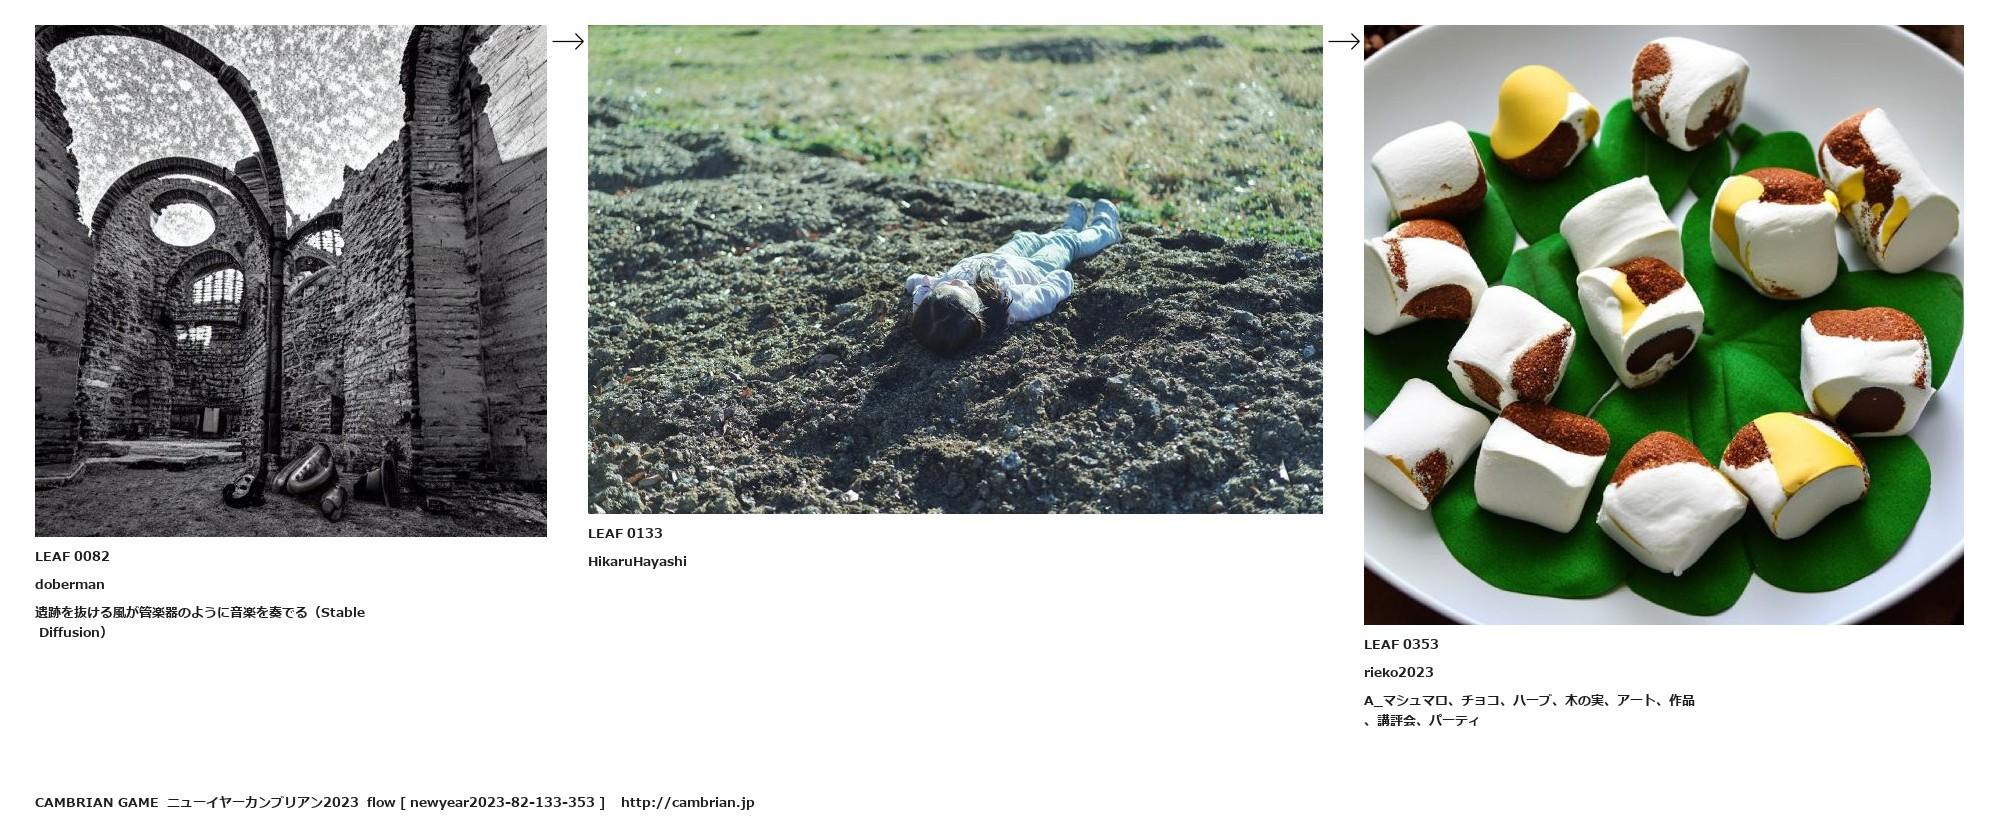The height and width of the screenshot is (827, 1999).
Task: Click the flow newyear2023-82-133-353 text
Action: coord(486,802)
